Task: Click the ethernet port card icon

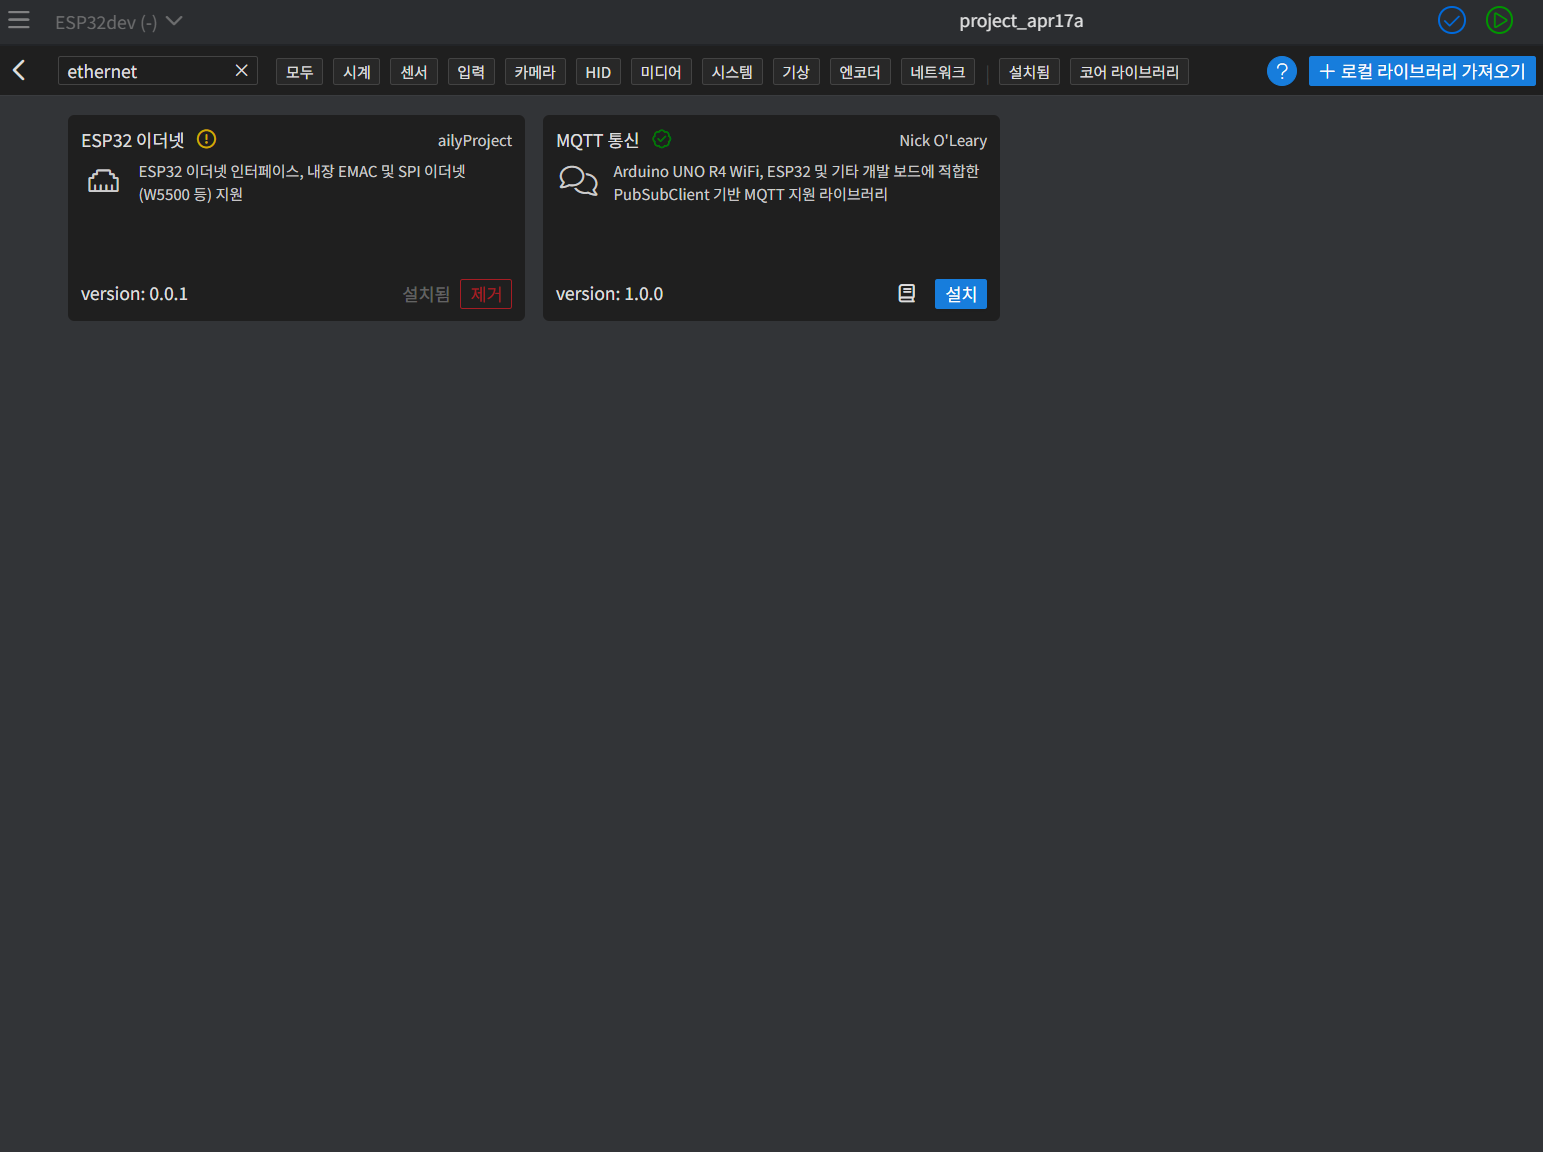Action: click(x=103, y=181)
